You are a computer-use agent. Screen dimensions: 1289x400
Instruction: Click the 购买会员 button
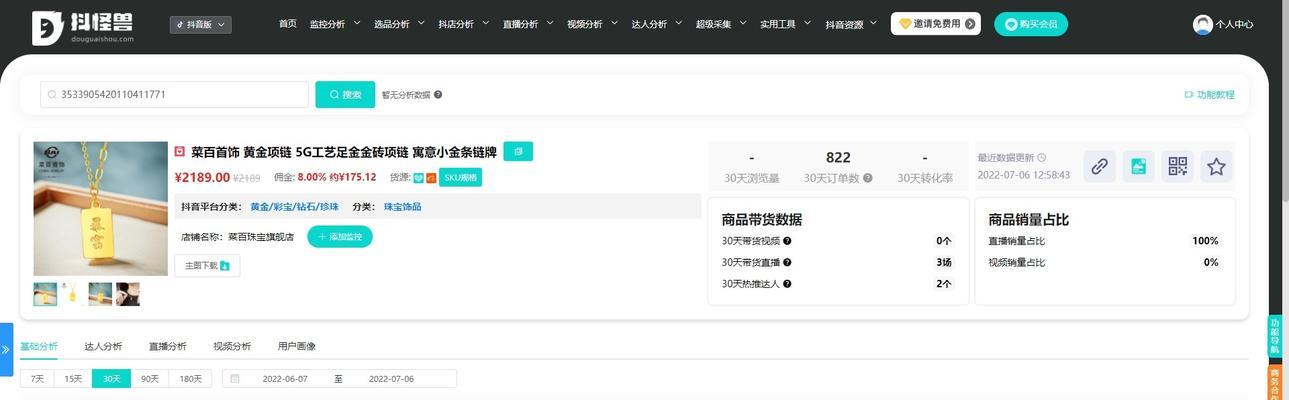point(1031,24)
